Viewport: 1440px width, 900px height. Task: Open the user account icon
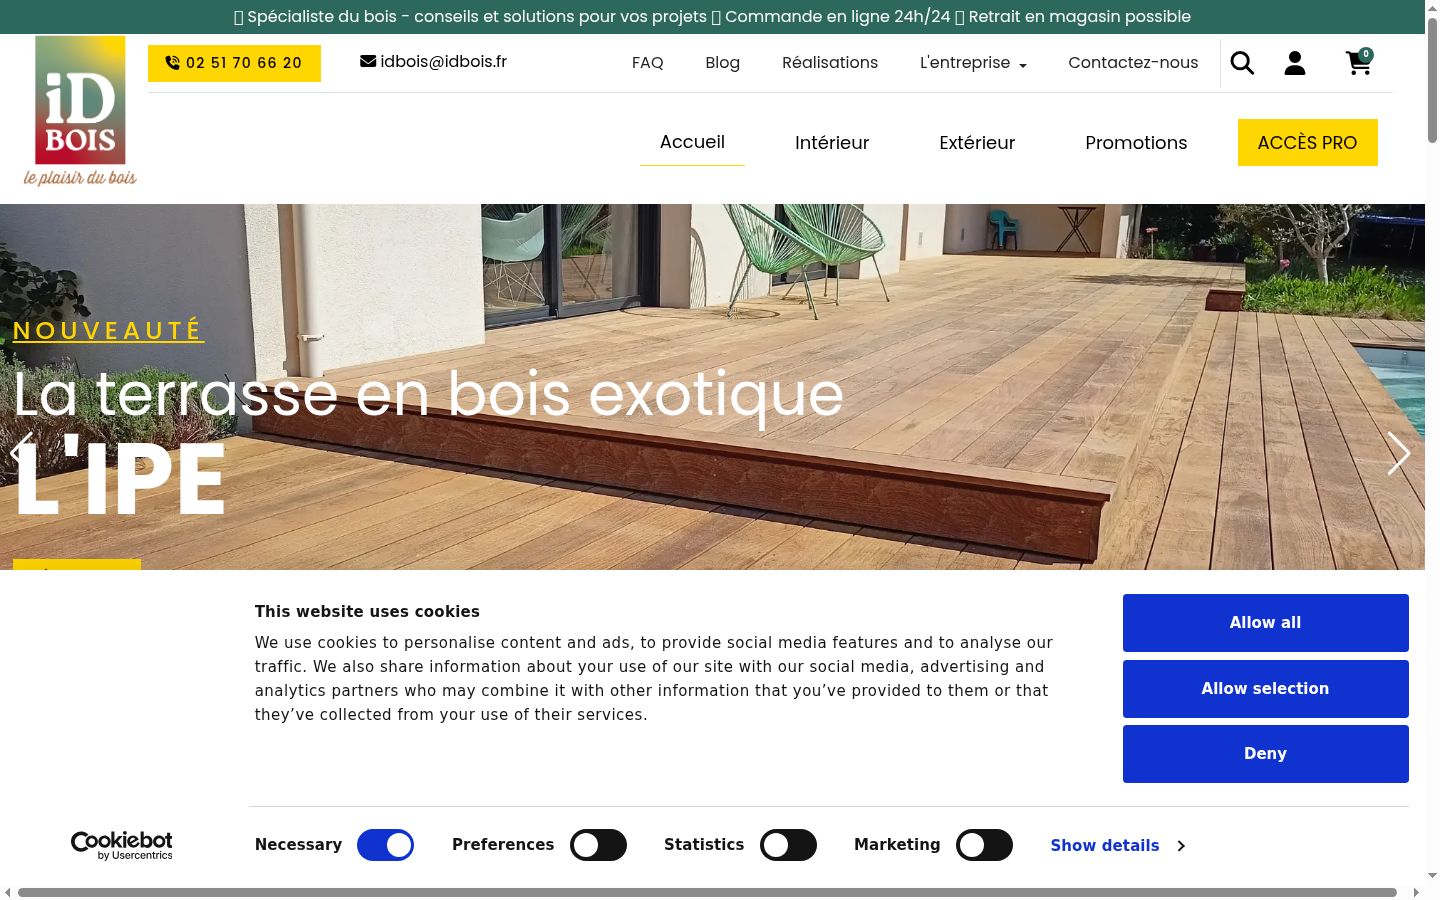(x=1295, y=63)
